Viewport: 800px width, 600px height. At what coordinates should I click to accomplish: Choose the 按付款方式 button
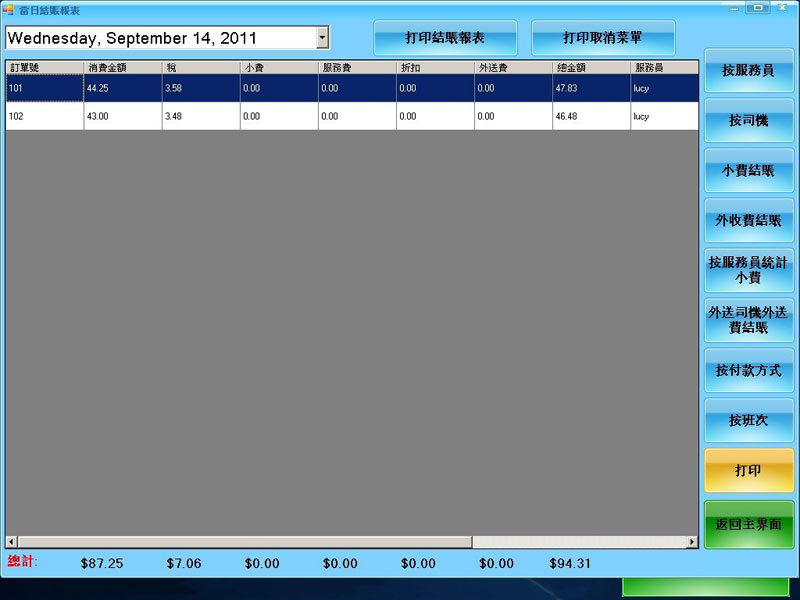point(749,371)
